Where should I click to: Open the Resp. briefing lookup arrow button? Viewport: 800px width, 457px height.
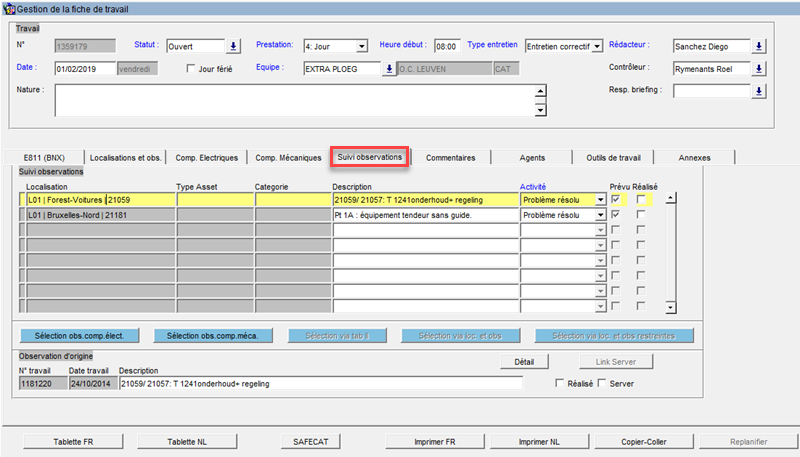(759, 91)
